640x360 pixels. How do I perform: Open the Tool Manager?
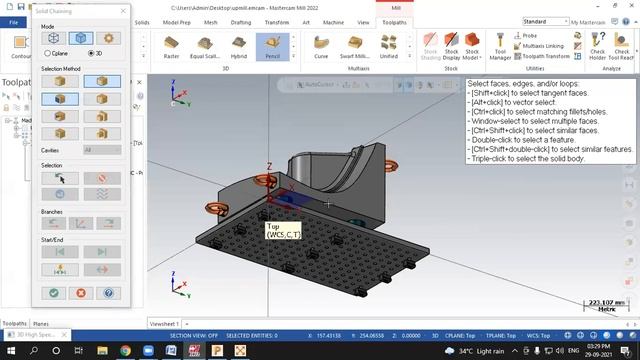(x=500, y=47)
